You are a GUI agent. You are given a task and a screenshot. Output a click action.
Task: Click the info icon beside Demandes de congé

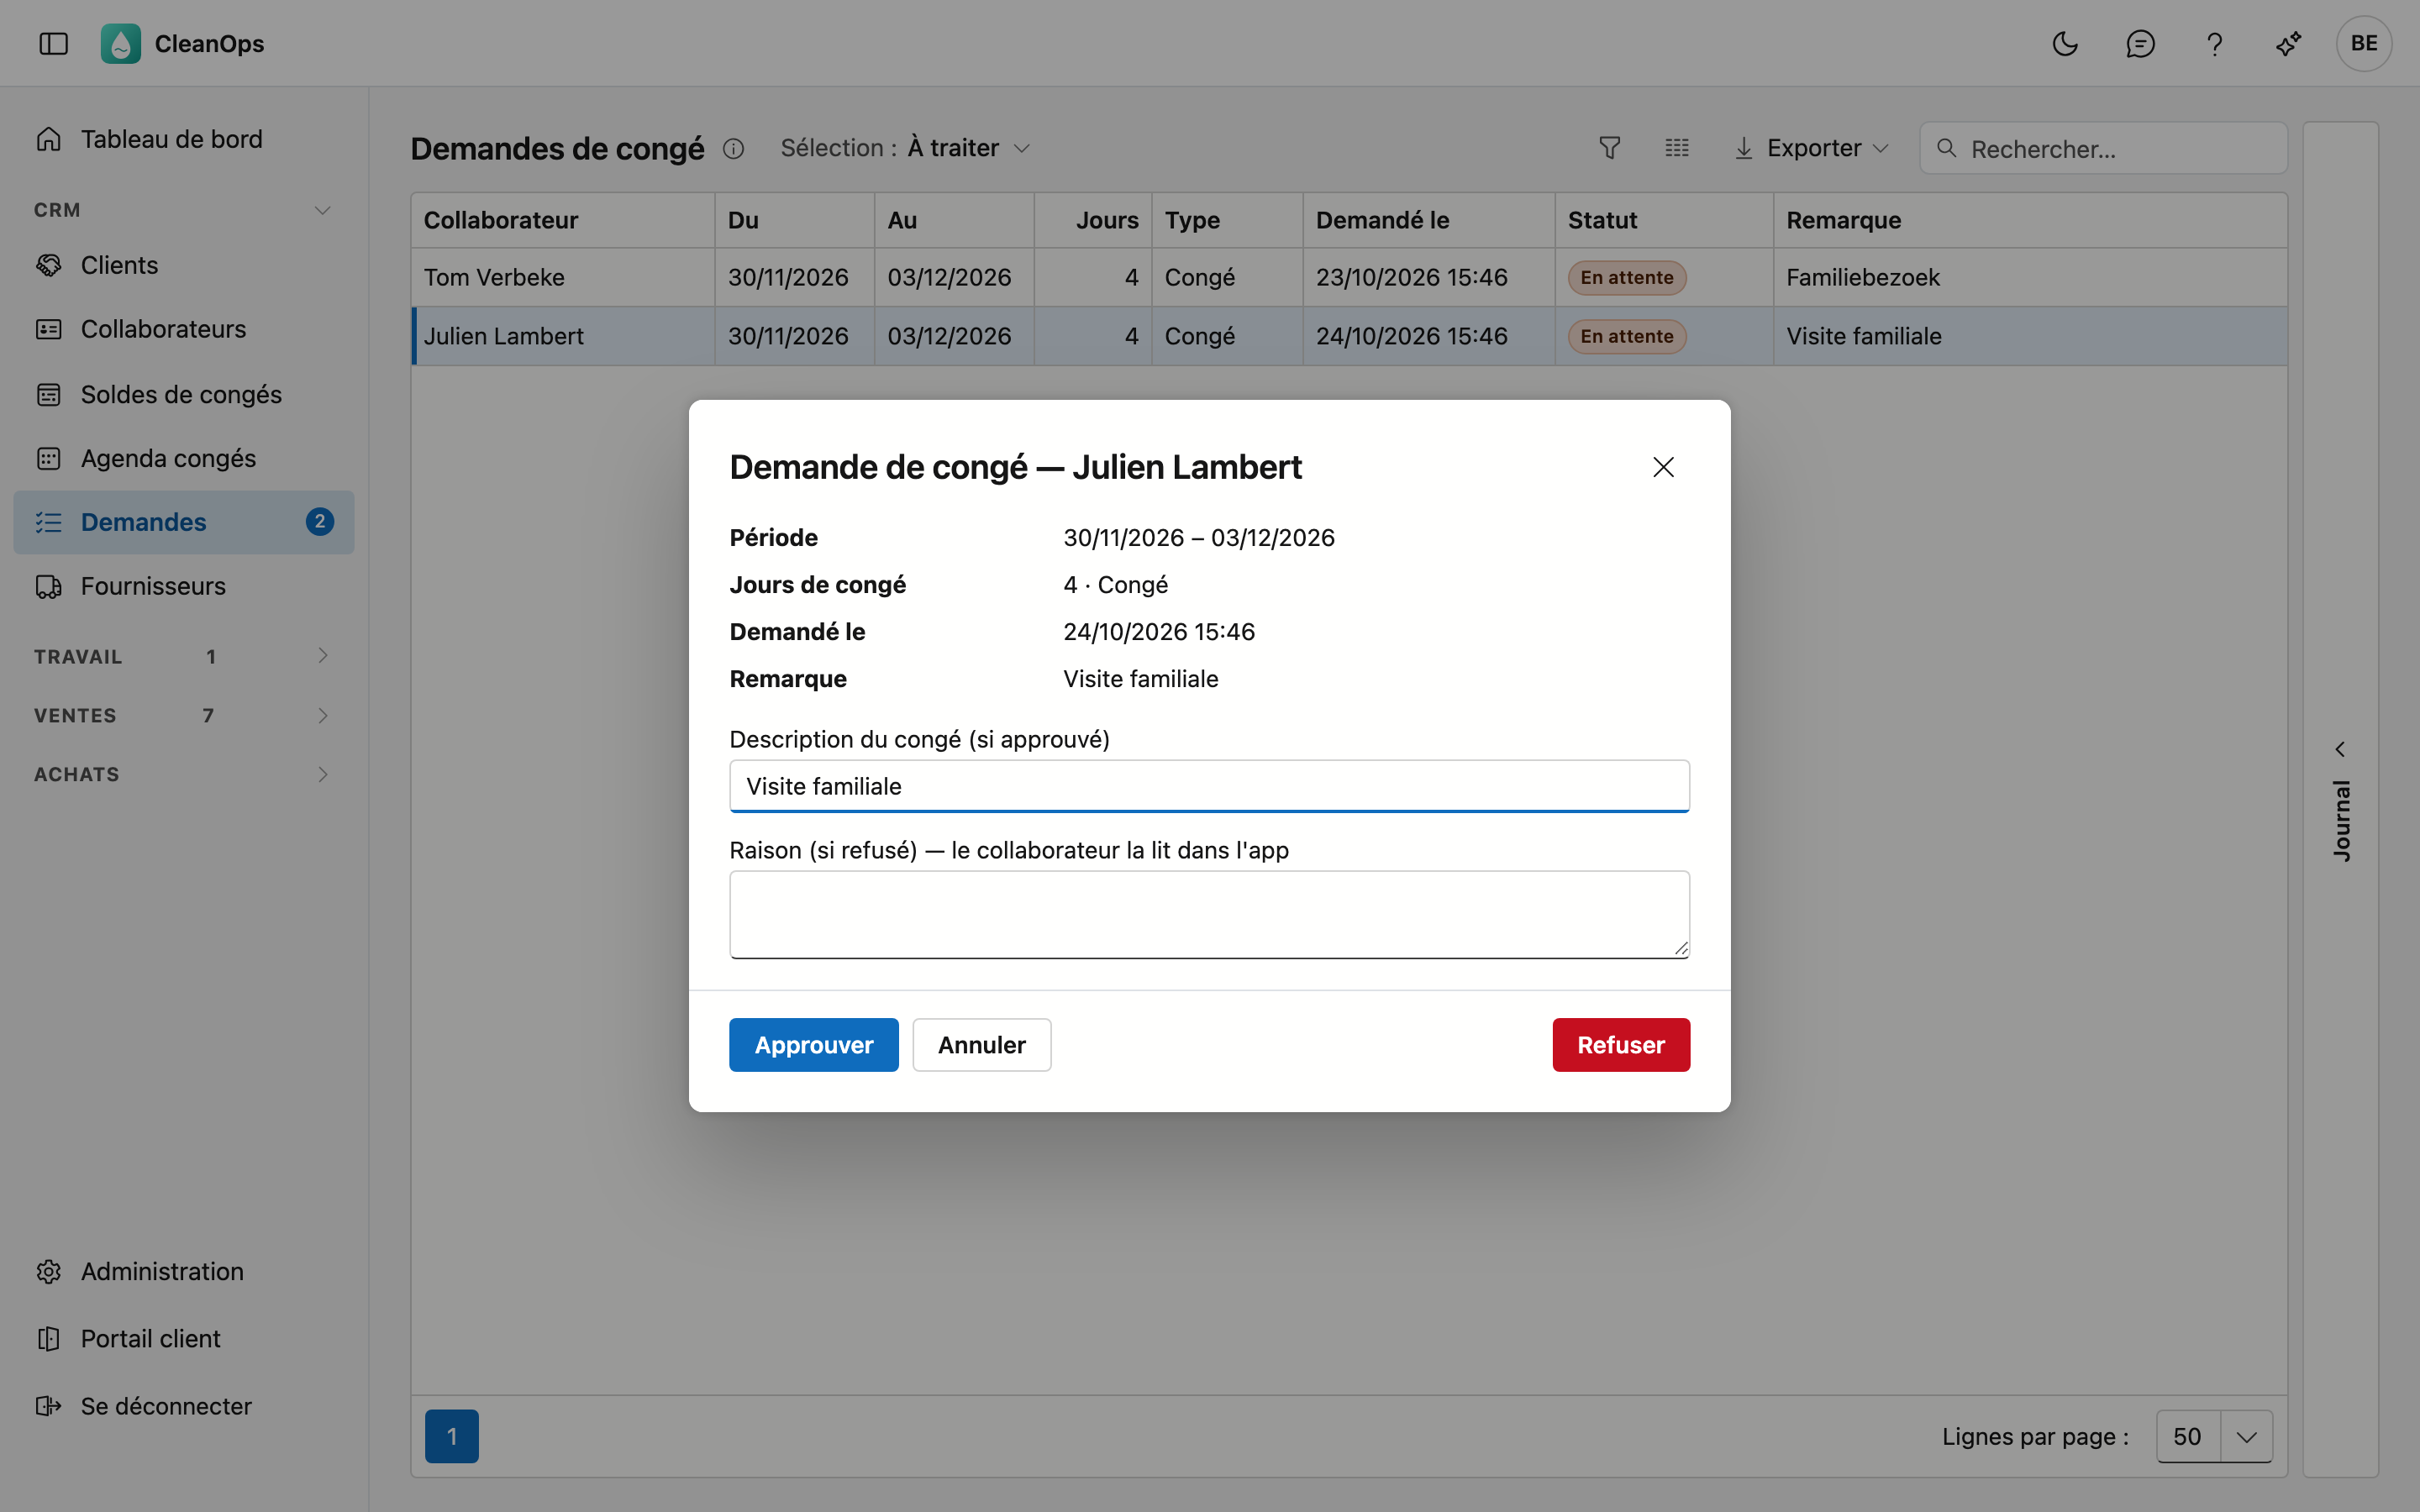(733, 149)
